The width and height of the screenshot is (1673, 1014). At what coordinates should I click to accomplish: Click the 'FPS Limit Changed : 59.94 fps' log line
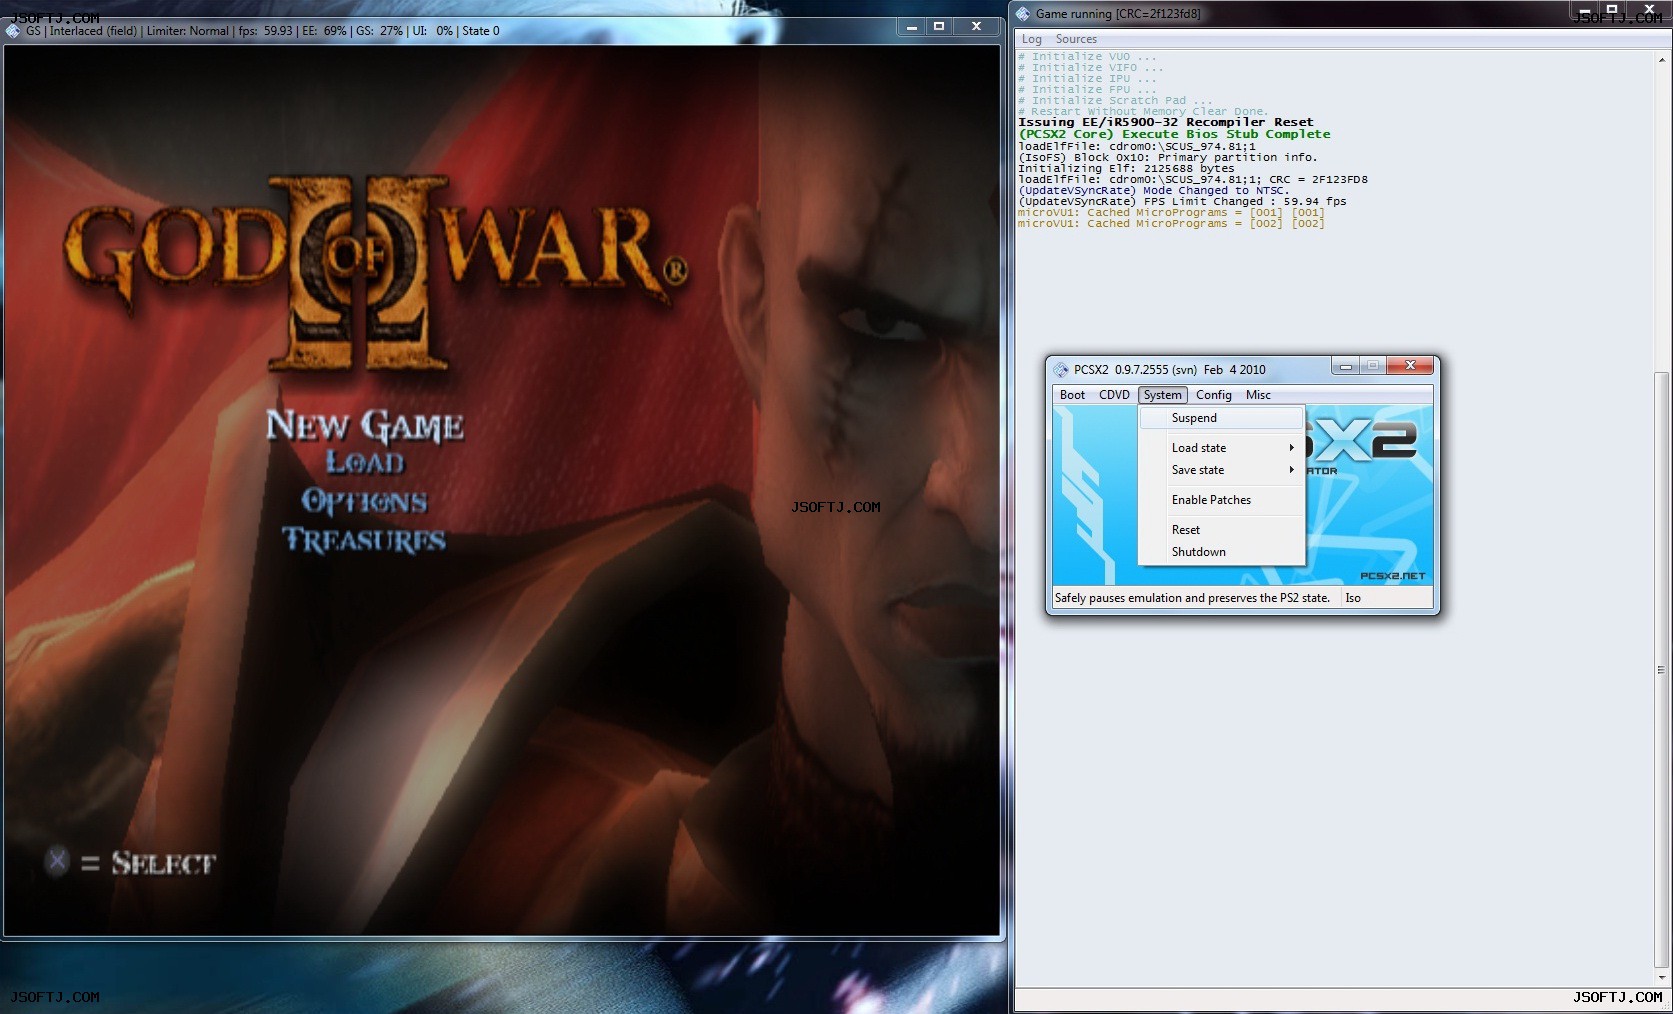coord(1182,201)
